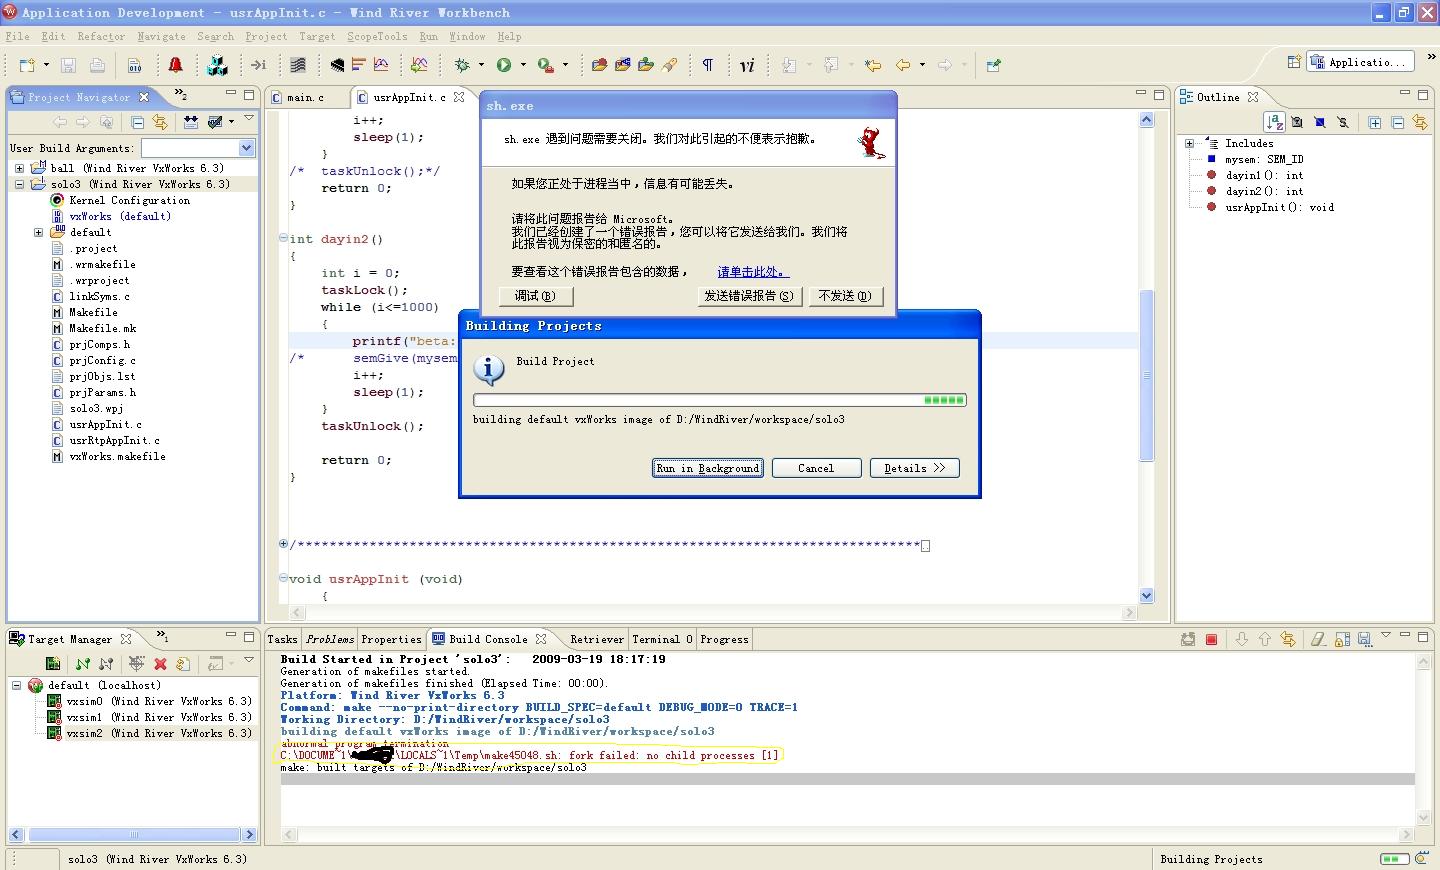Screen dimensions: 1440x870
Task: Expand the ball project tree node
Action: coord(19,168)
